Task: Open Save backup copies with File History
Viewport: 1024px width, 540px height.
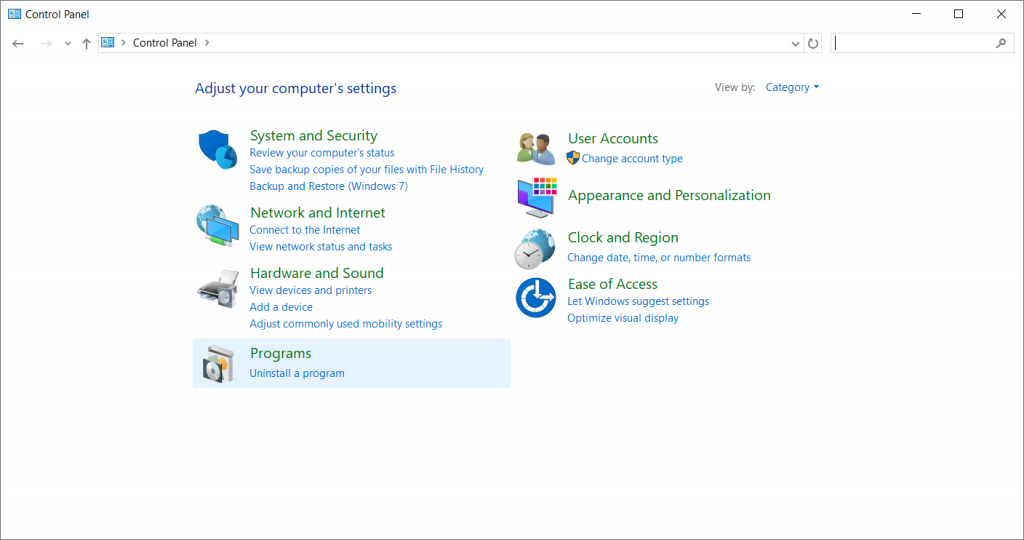Action: [366, 169]
